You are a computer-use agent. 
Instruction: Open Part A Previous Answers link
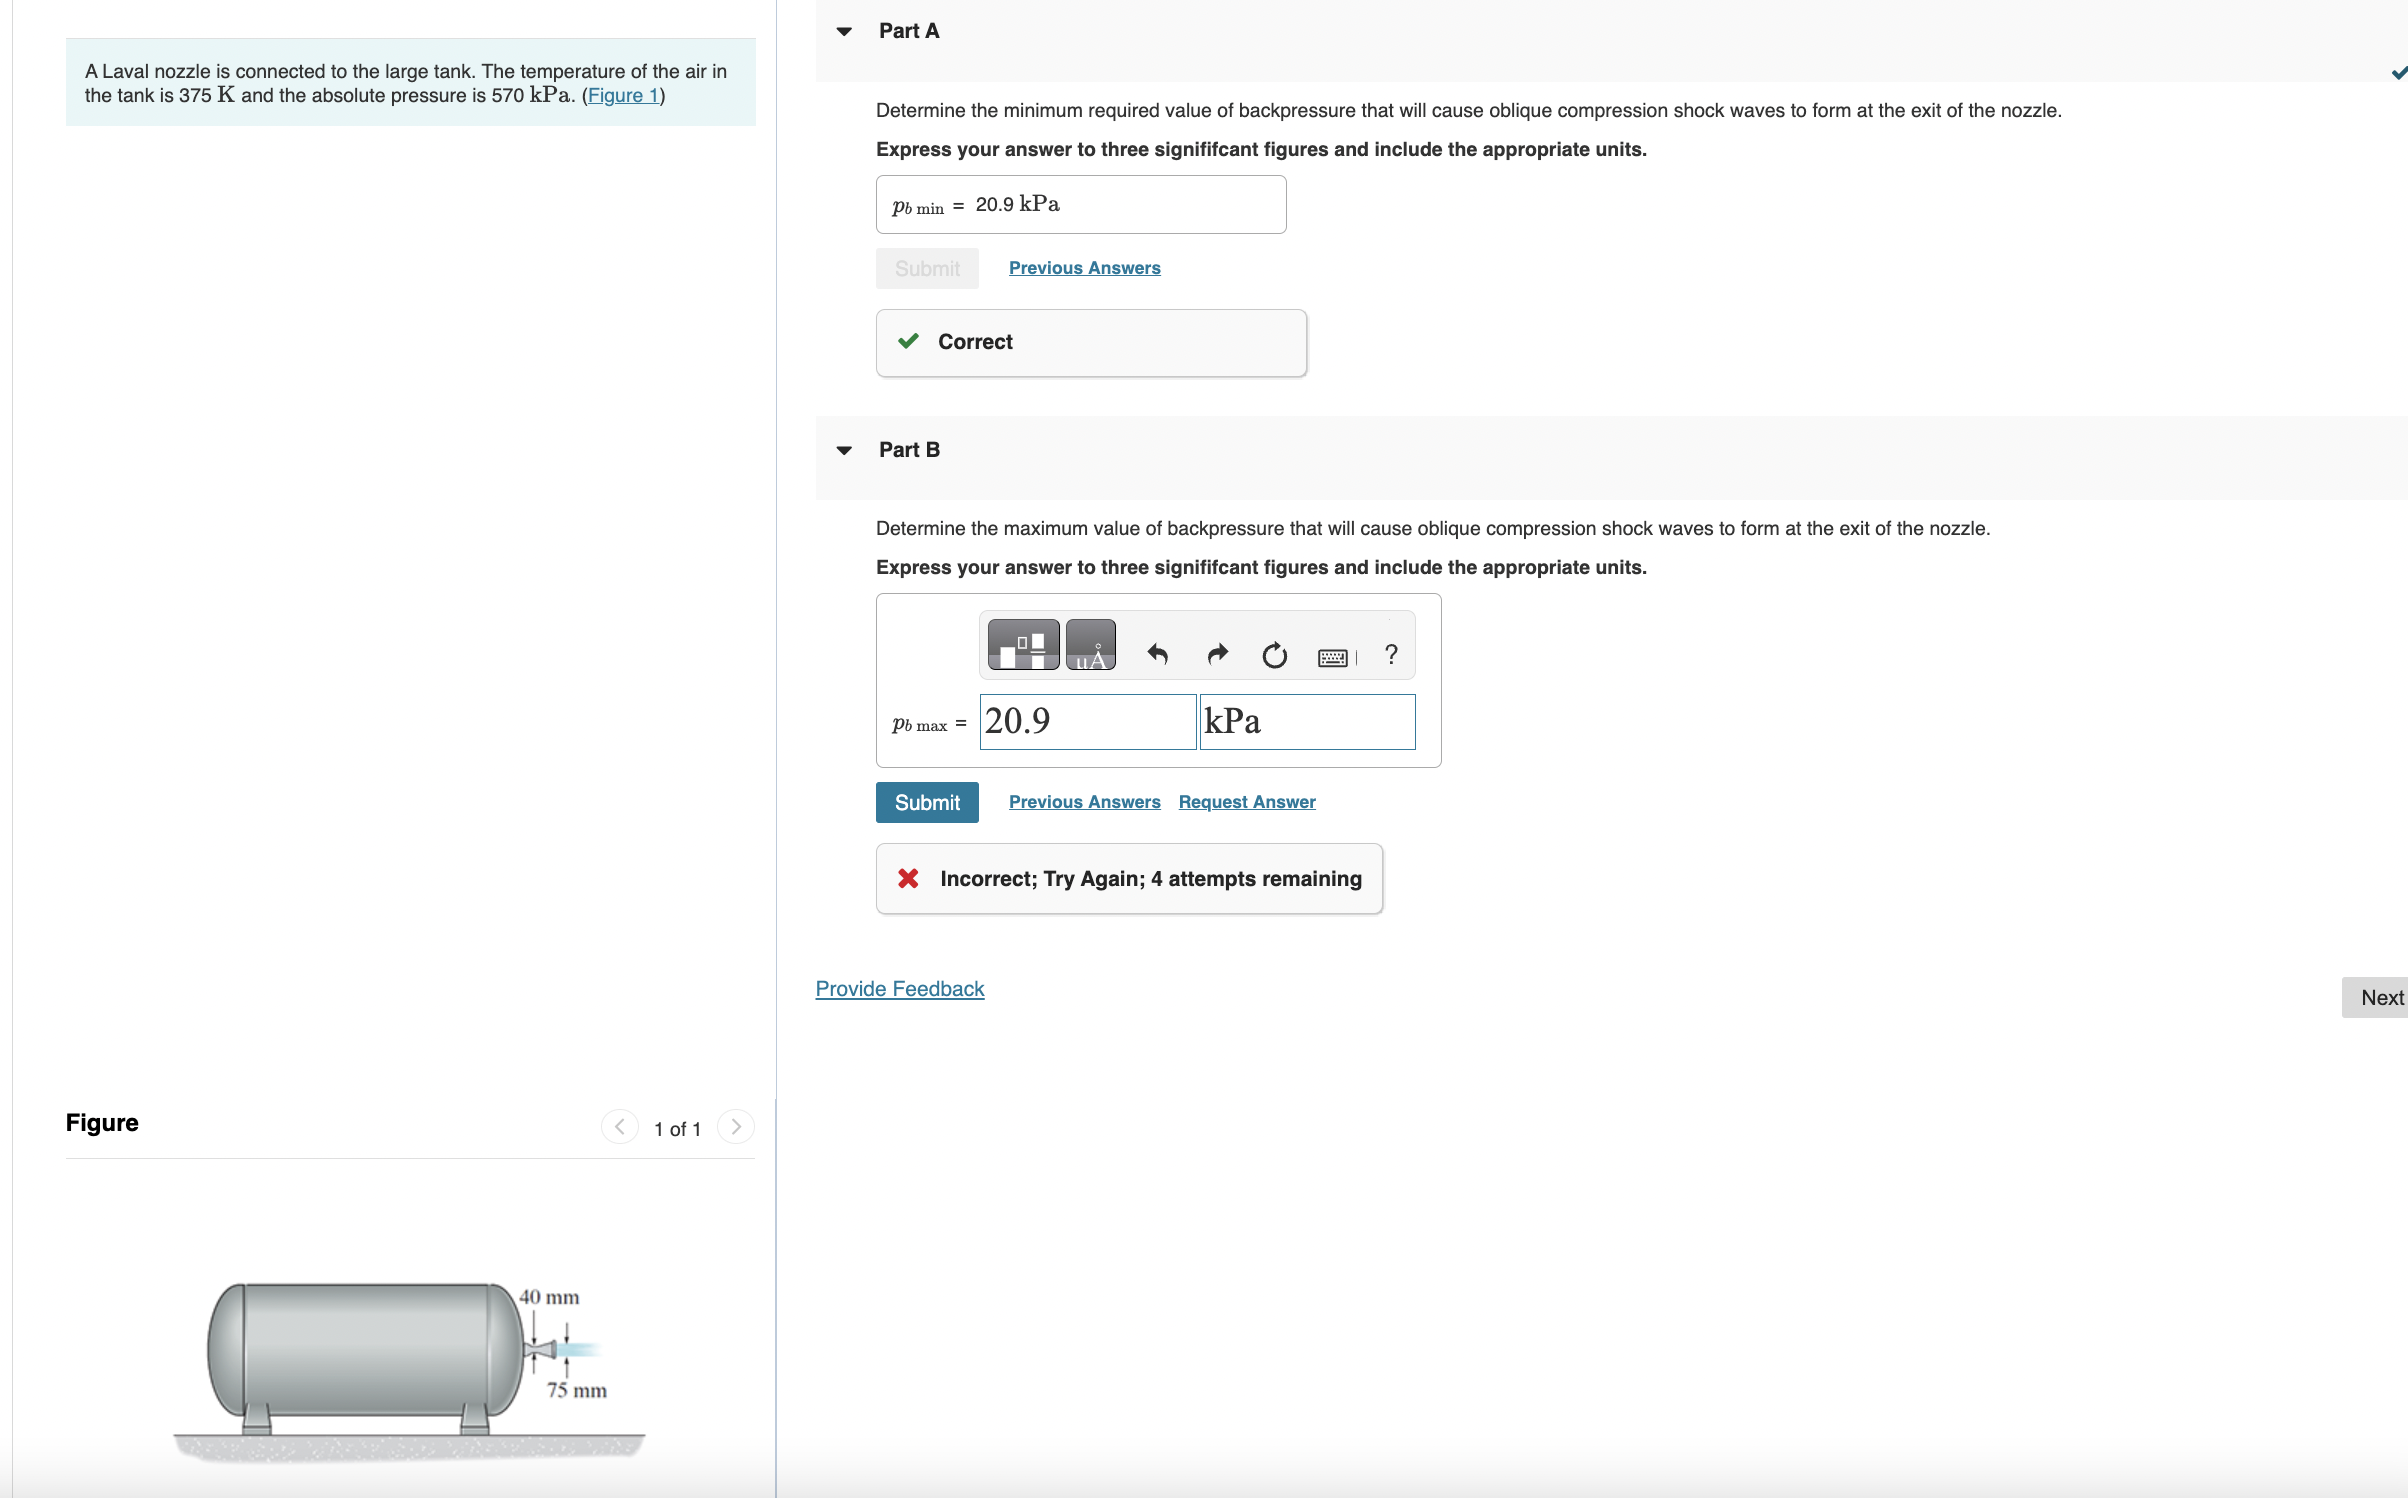coord(1084,268)
